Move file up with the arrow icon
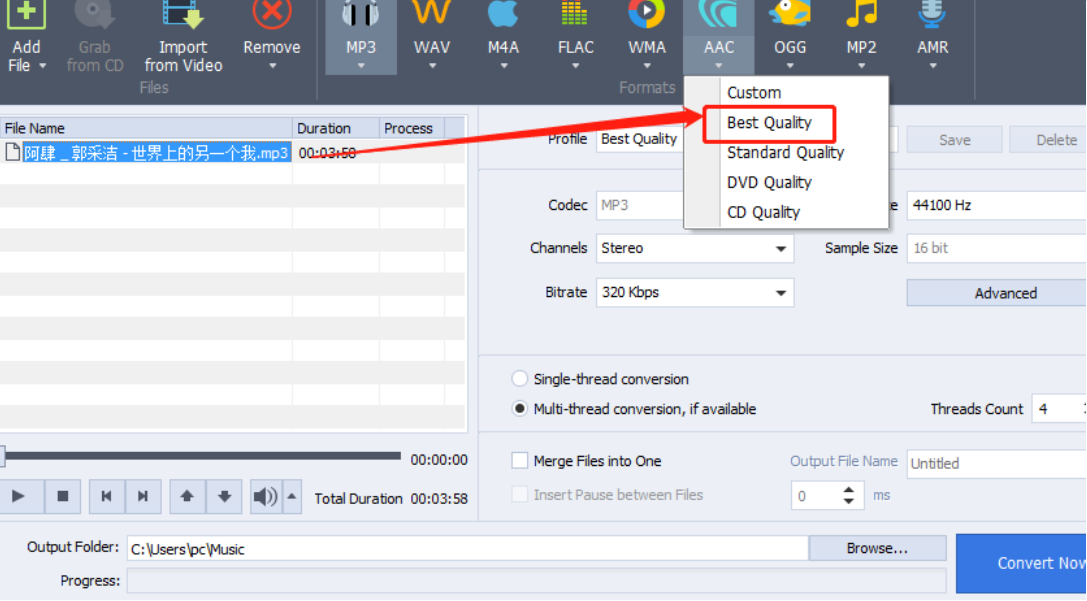This screenshot has height=601, width=1087. tap(187, 496)
